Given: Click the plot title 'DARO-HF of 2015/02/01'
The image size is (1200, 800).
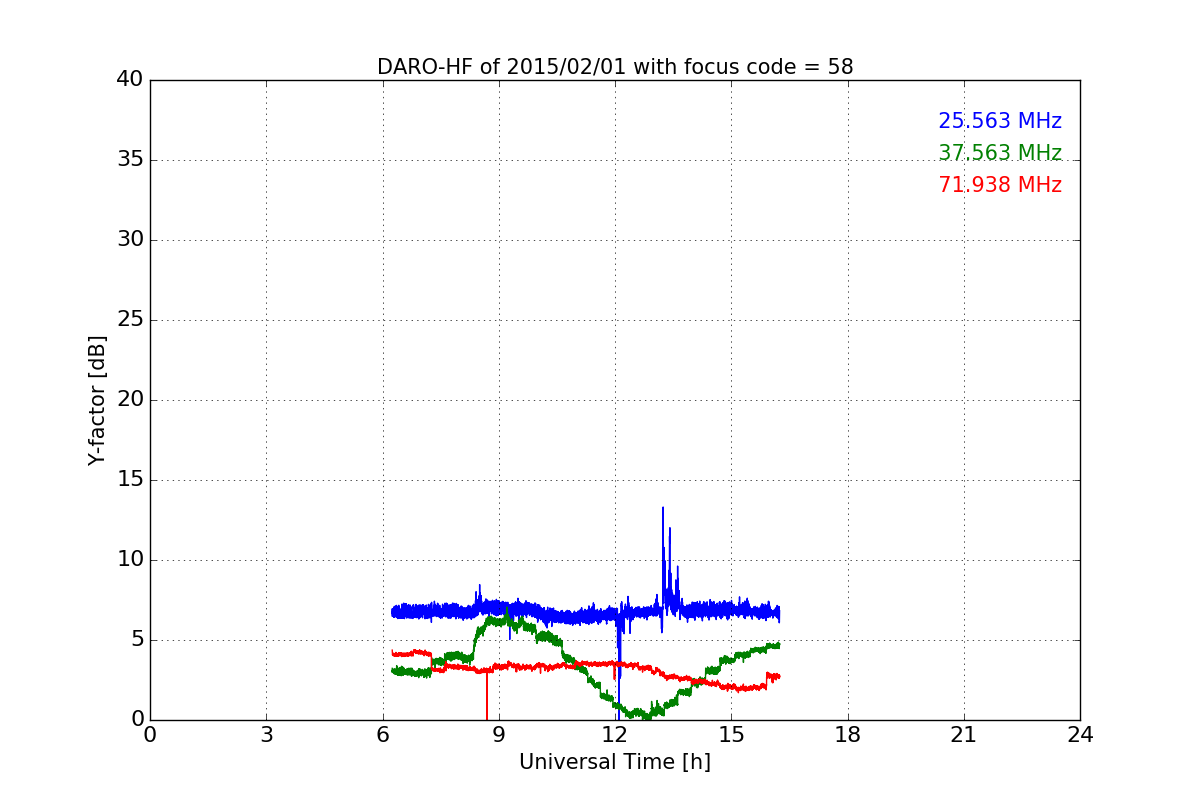Looking at the screenshot, I should (x=615, y=67).
